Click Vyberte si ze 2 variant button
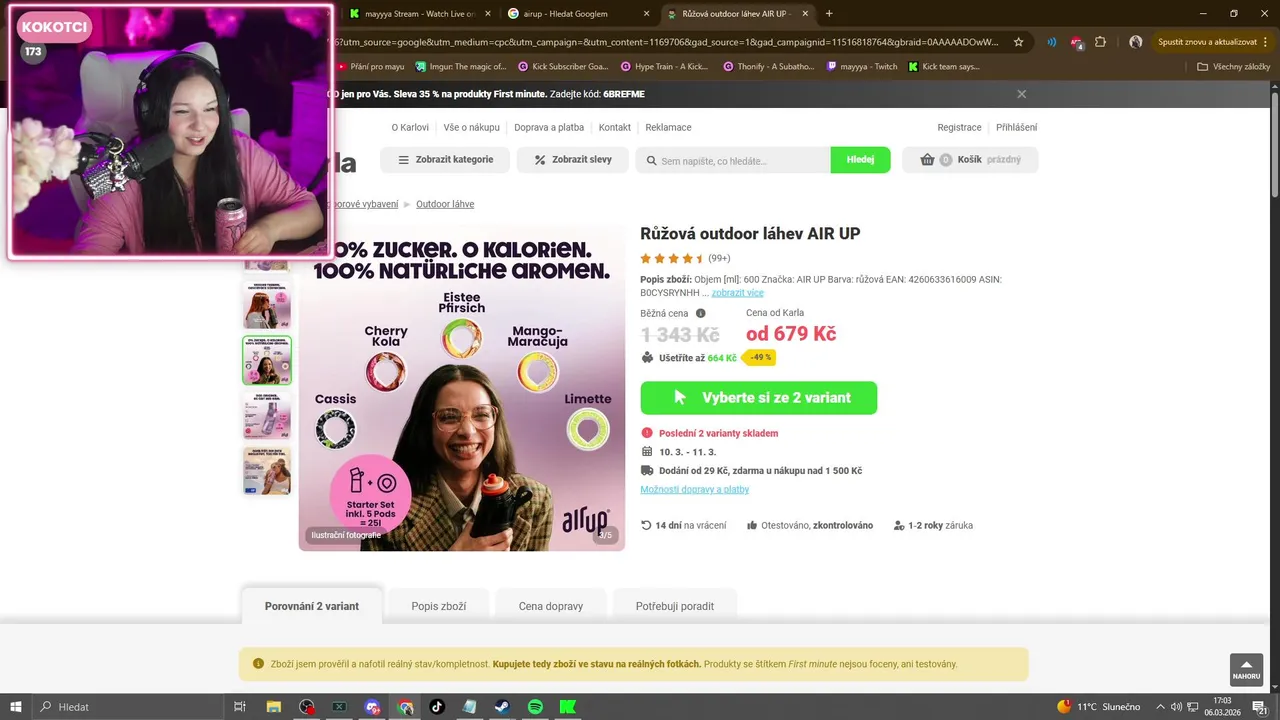This screenshot has height=720, width=1280. tap(759, 398)
